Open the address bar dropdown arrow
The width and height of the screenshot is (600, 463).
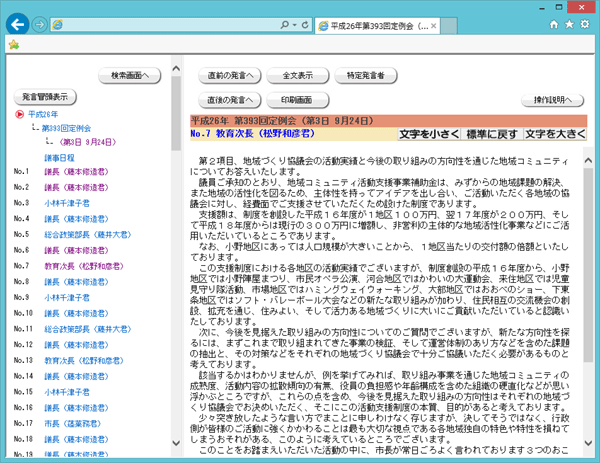pos(295,25)
